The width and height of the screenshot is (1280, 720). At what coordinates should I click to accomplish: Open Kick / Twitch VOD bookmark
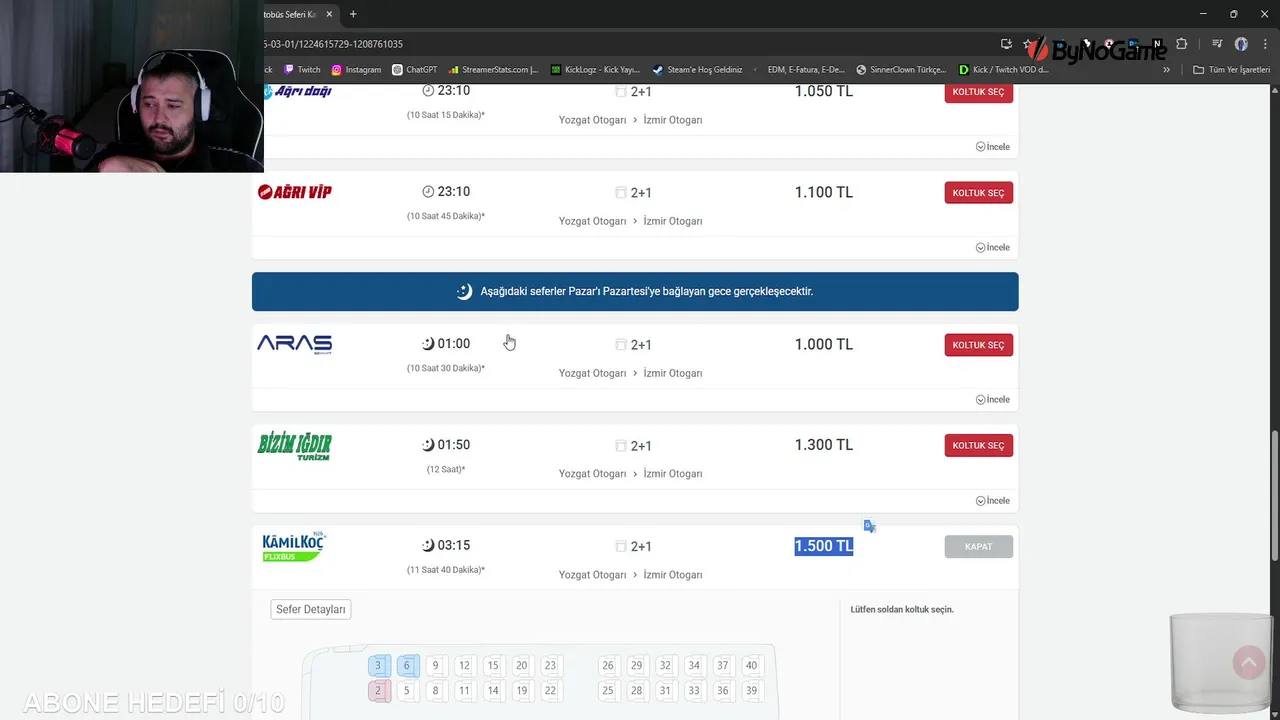(x=1003, y=70)
